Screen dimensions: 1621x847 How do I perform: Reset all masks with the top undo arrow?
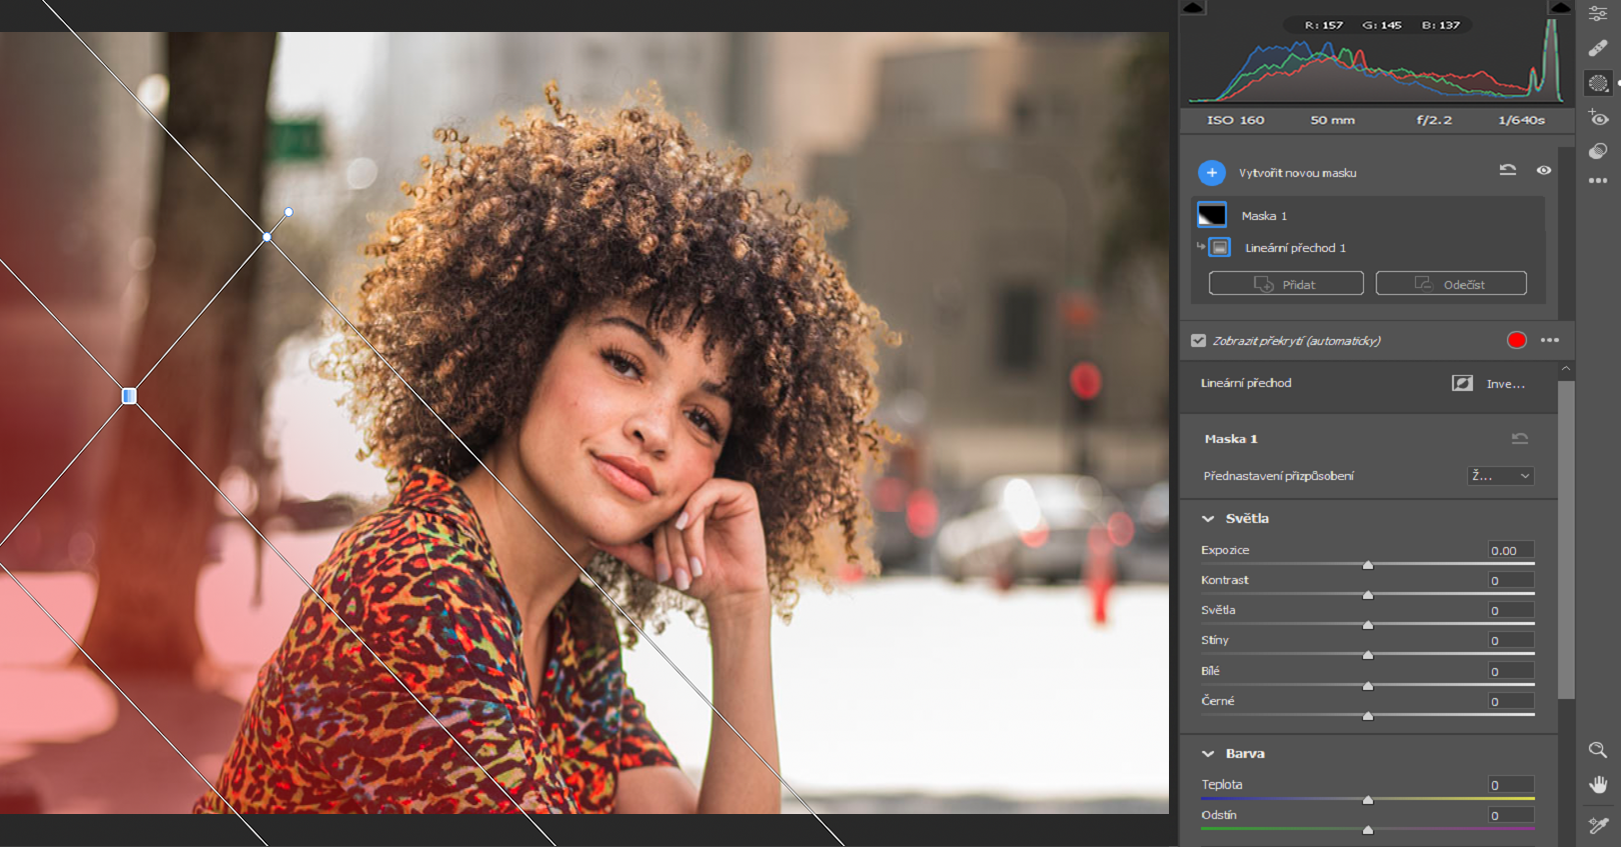click(x=1508, y=170)
